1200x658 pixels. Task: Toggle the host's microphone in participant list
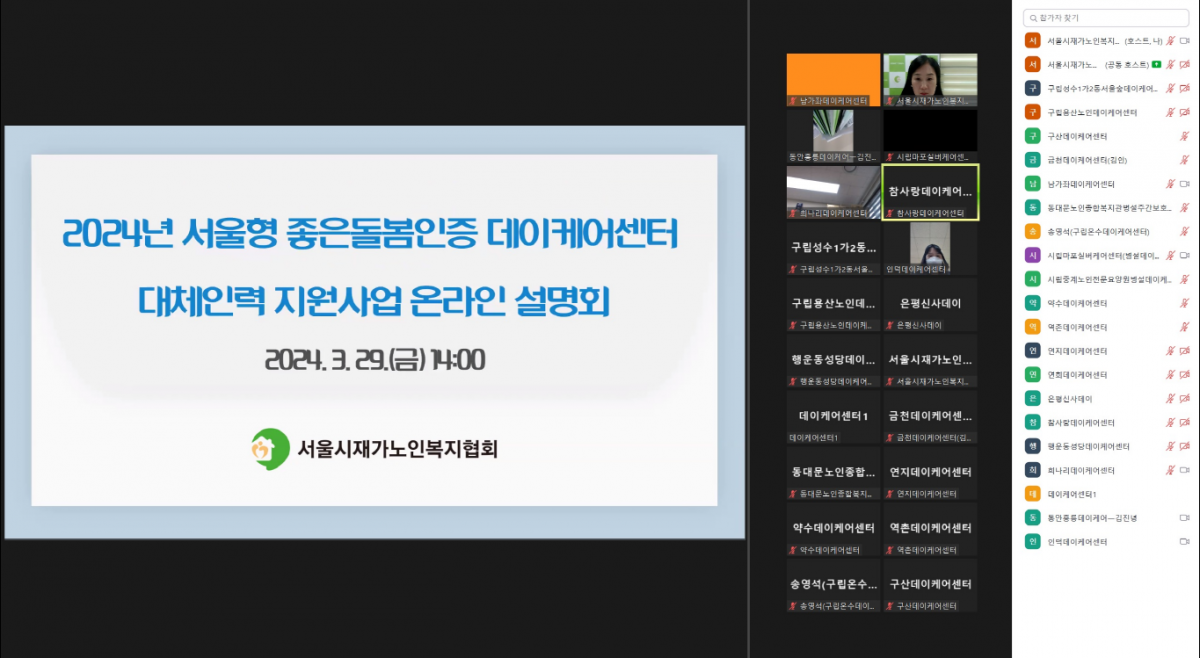pos(1170,41)
